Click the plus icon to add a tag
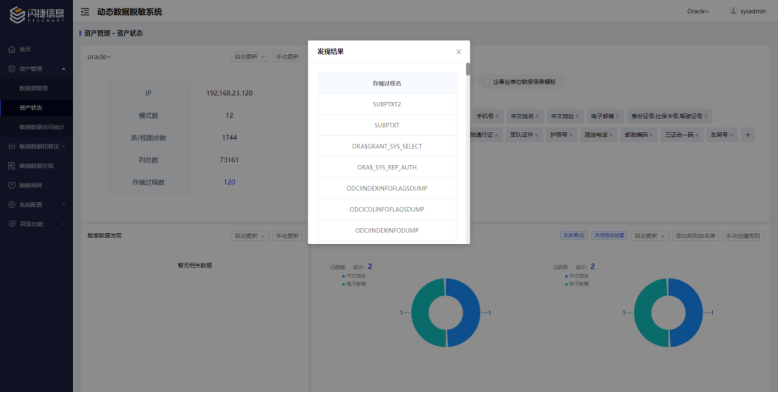Viewport: 778px width, 393px height. tap(748, 134)
